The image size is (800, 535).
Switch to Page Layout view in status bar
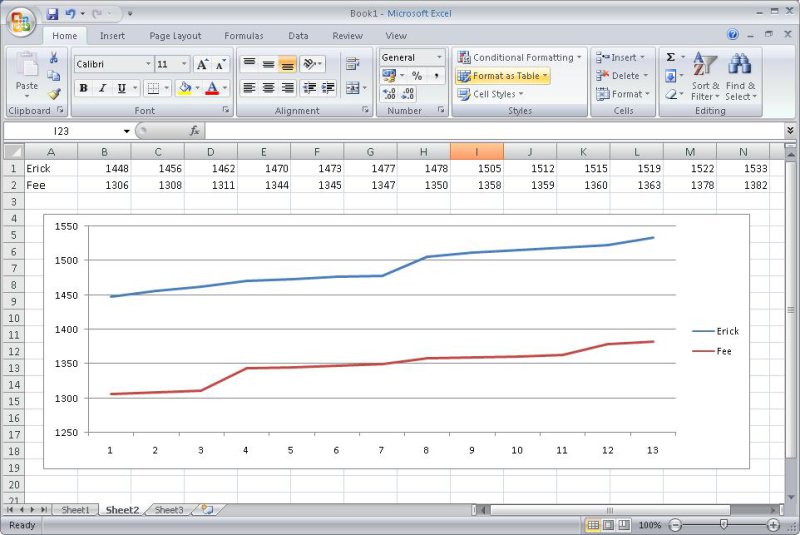(x=609, y=525)
